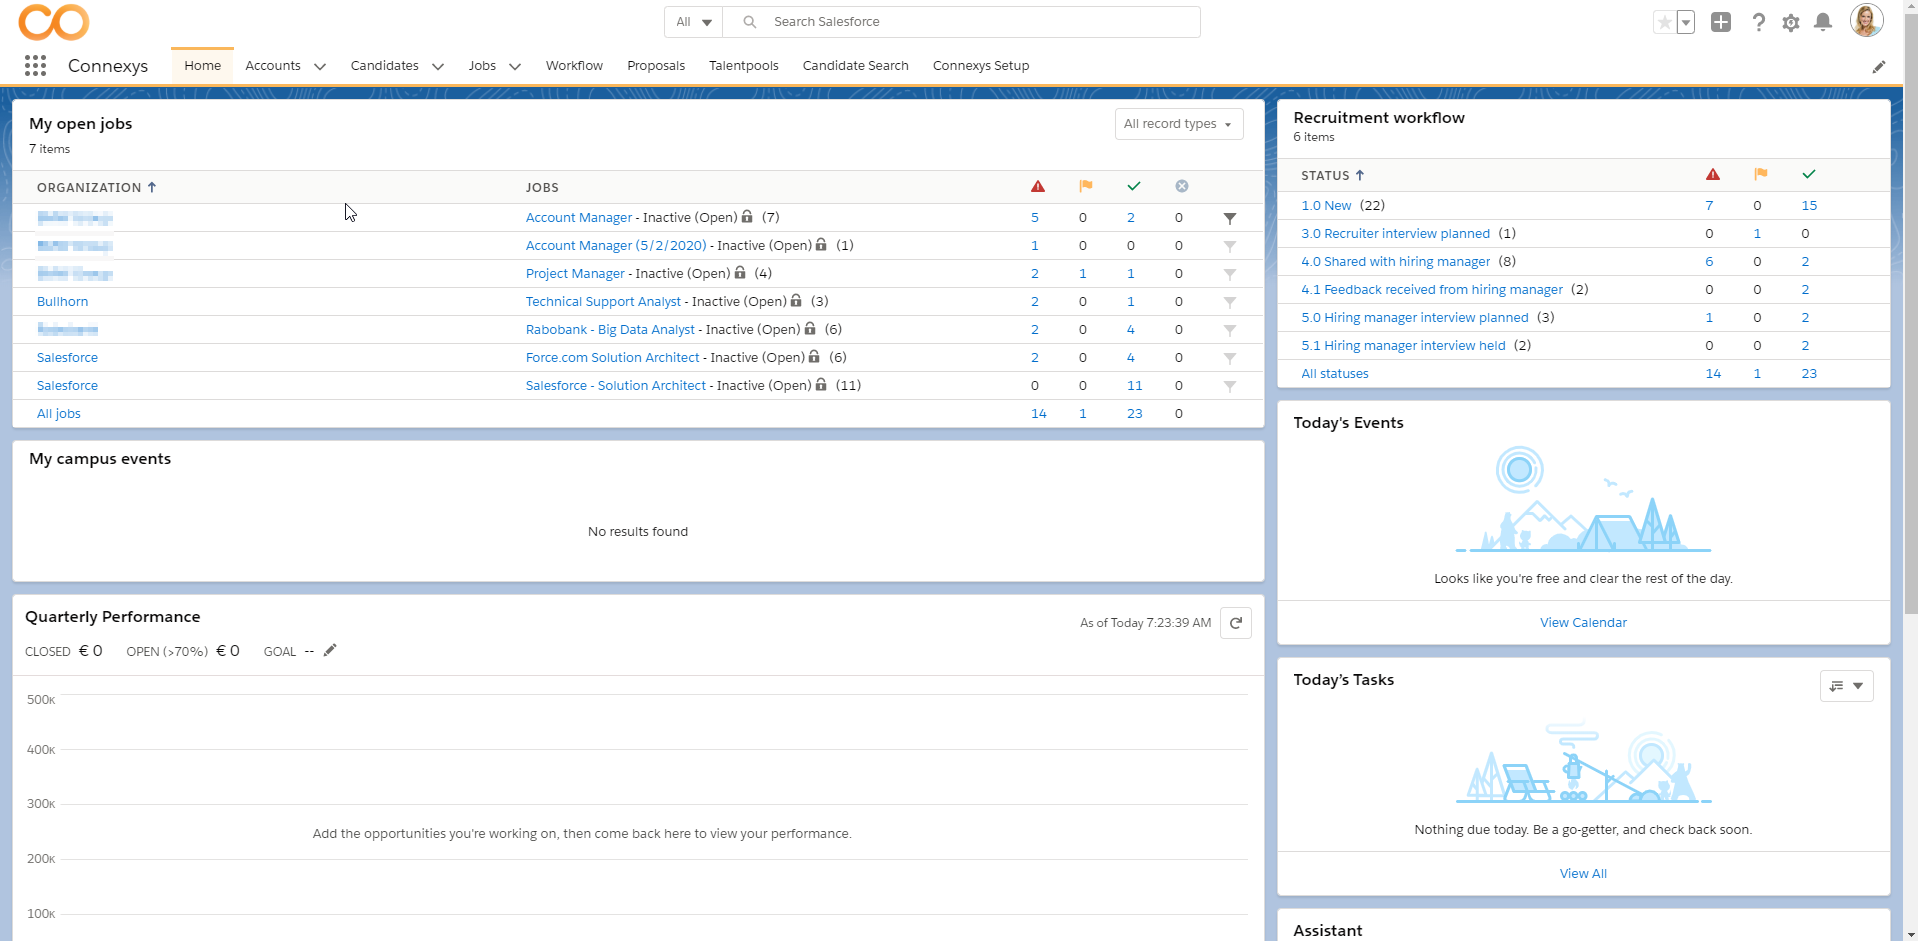Open the notifications bell icon
This screenshot has width=1918, height=941.
click(1823, 22)
